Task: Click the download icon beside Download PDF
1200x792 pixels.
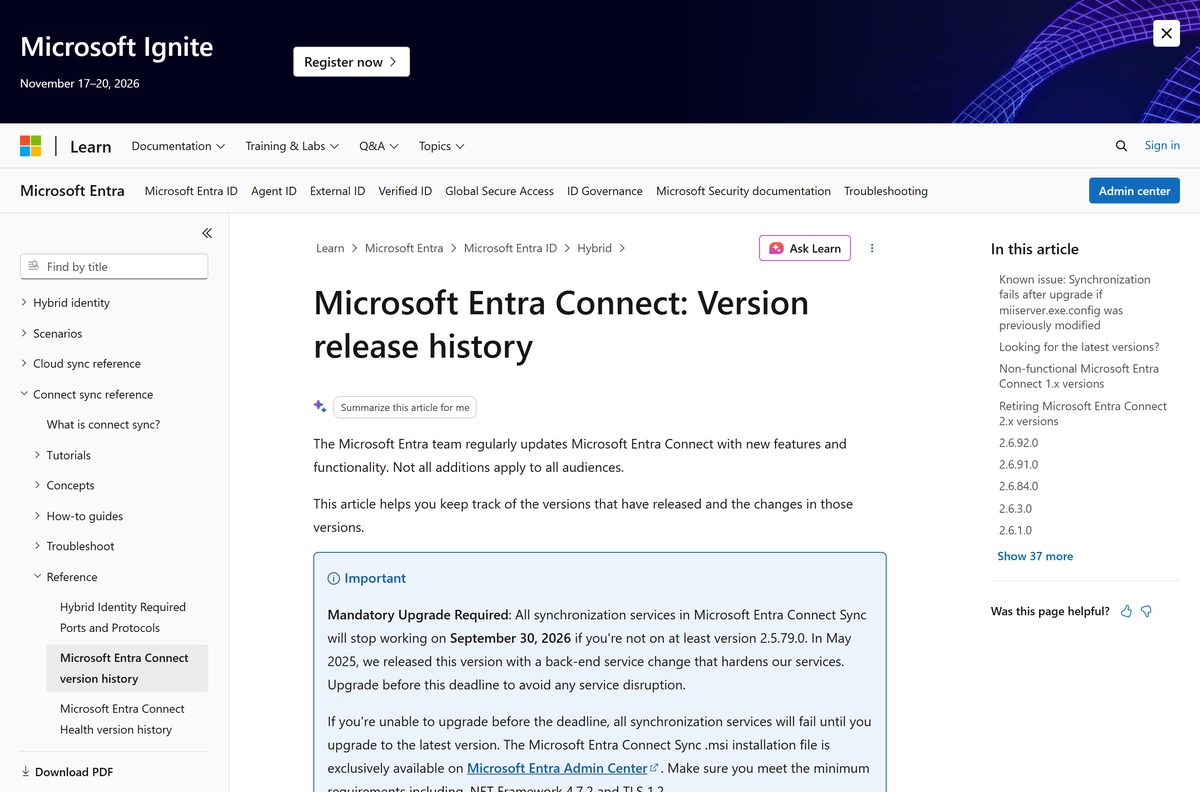Action: (25, 772)
